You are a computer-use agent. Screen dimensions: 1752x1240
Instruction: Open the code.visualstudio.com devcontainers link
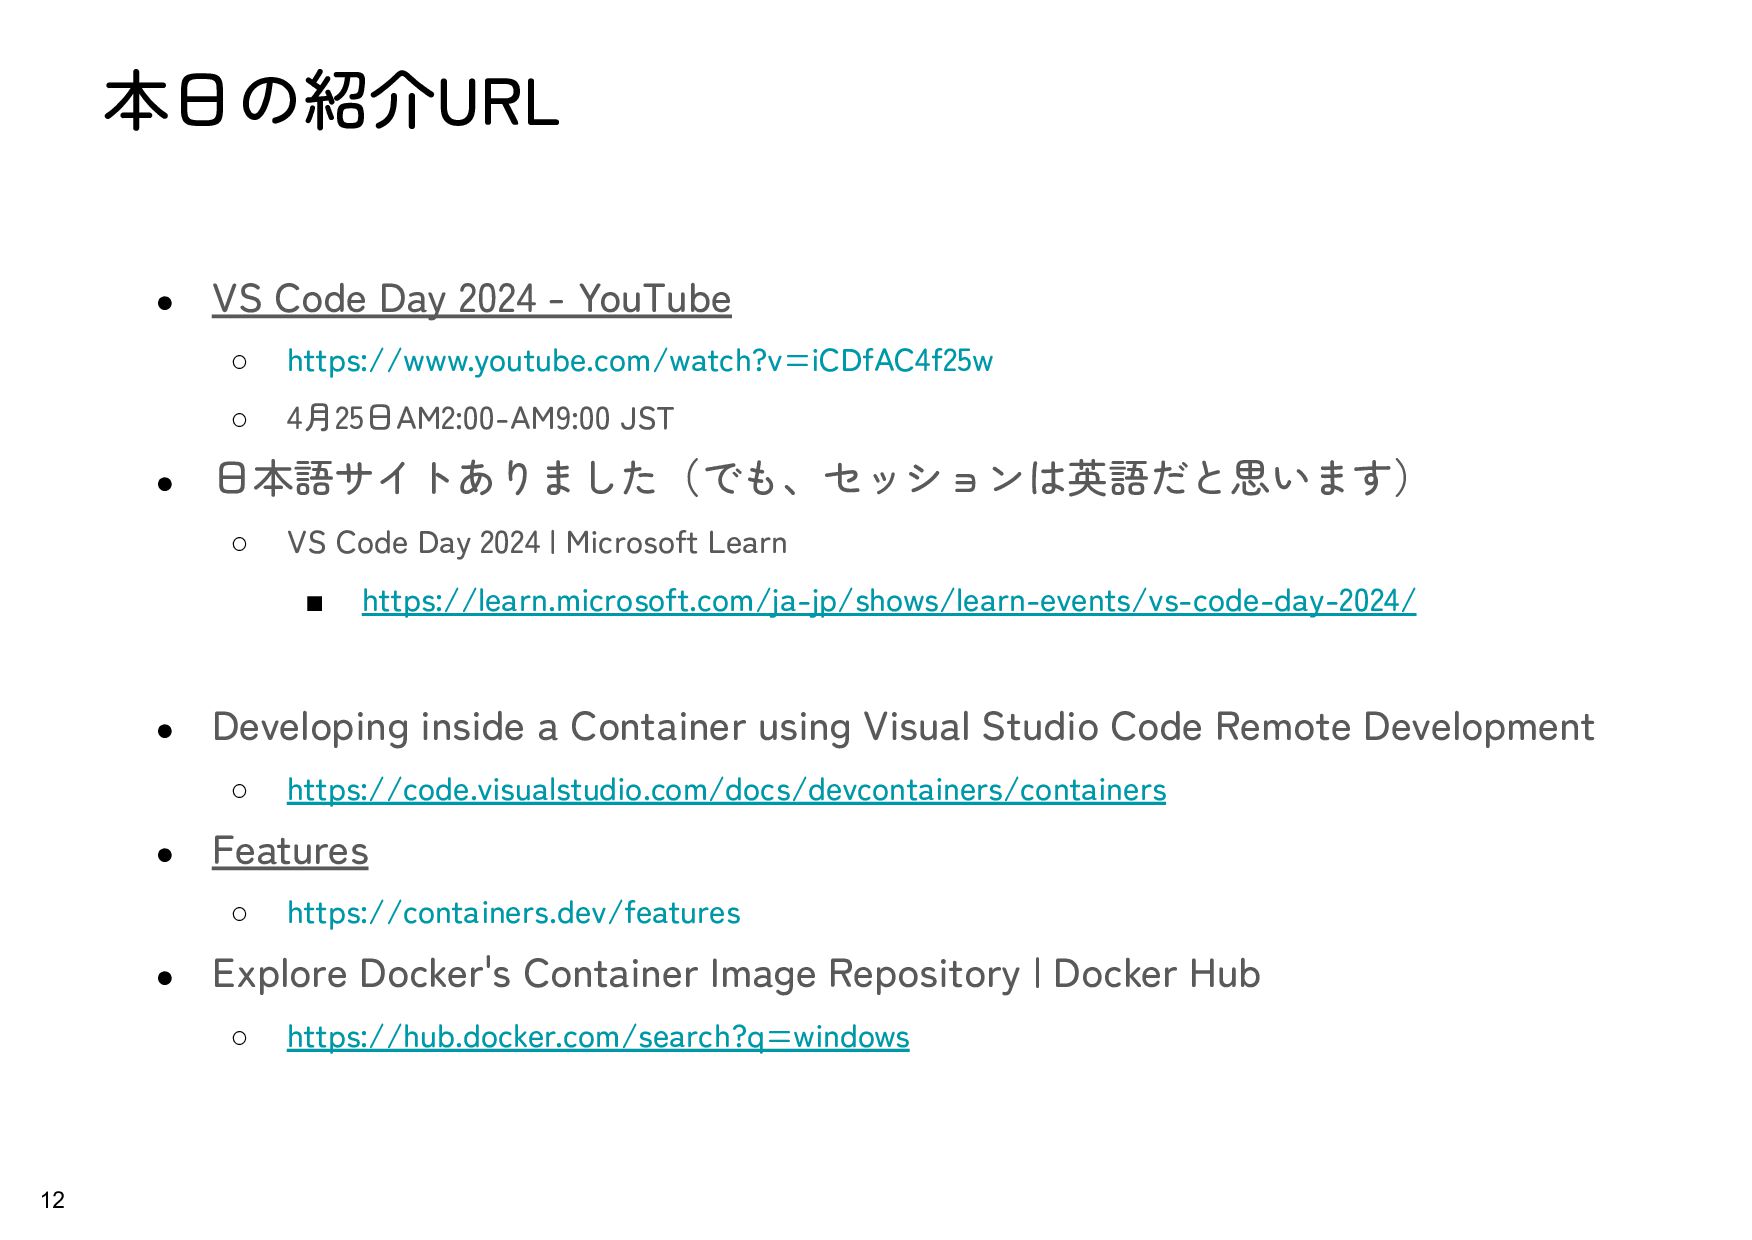click(726, 790)
